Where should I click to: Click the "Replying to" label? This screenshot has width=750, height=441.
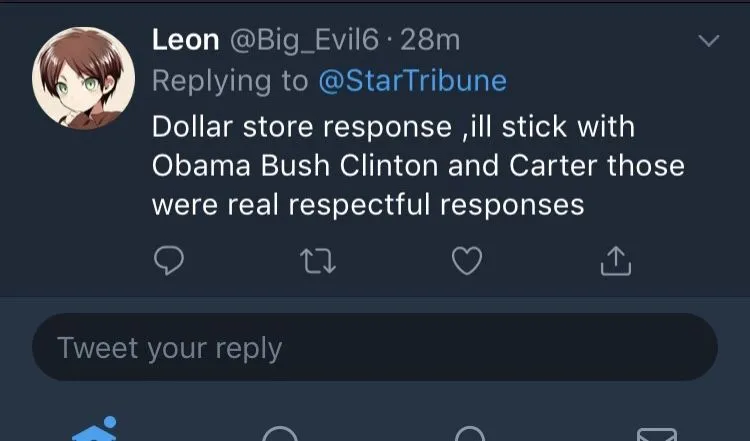tap(230, 81)
